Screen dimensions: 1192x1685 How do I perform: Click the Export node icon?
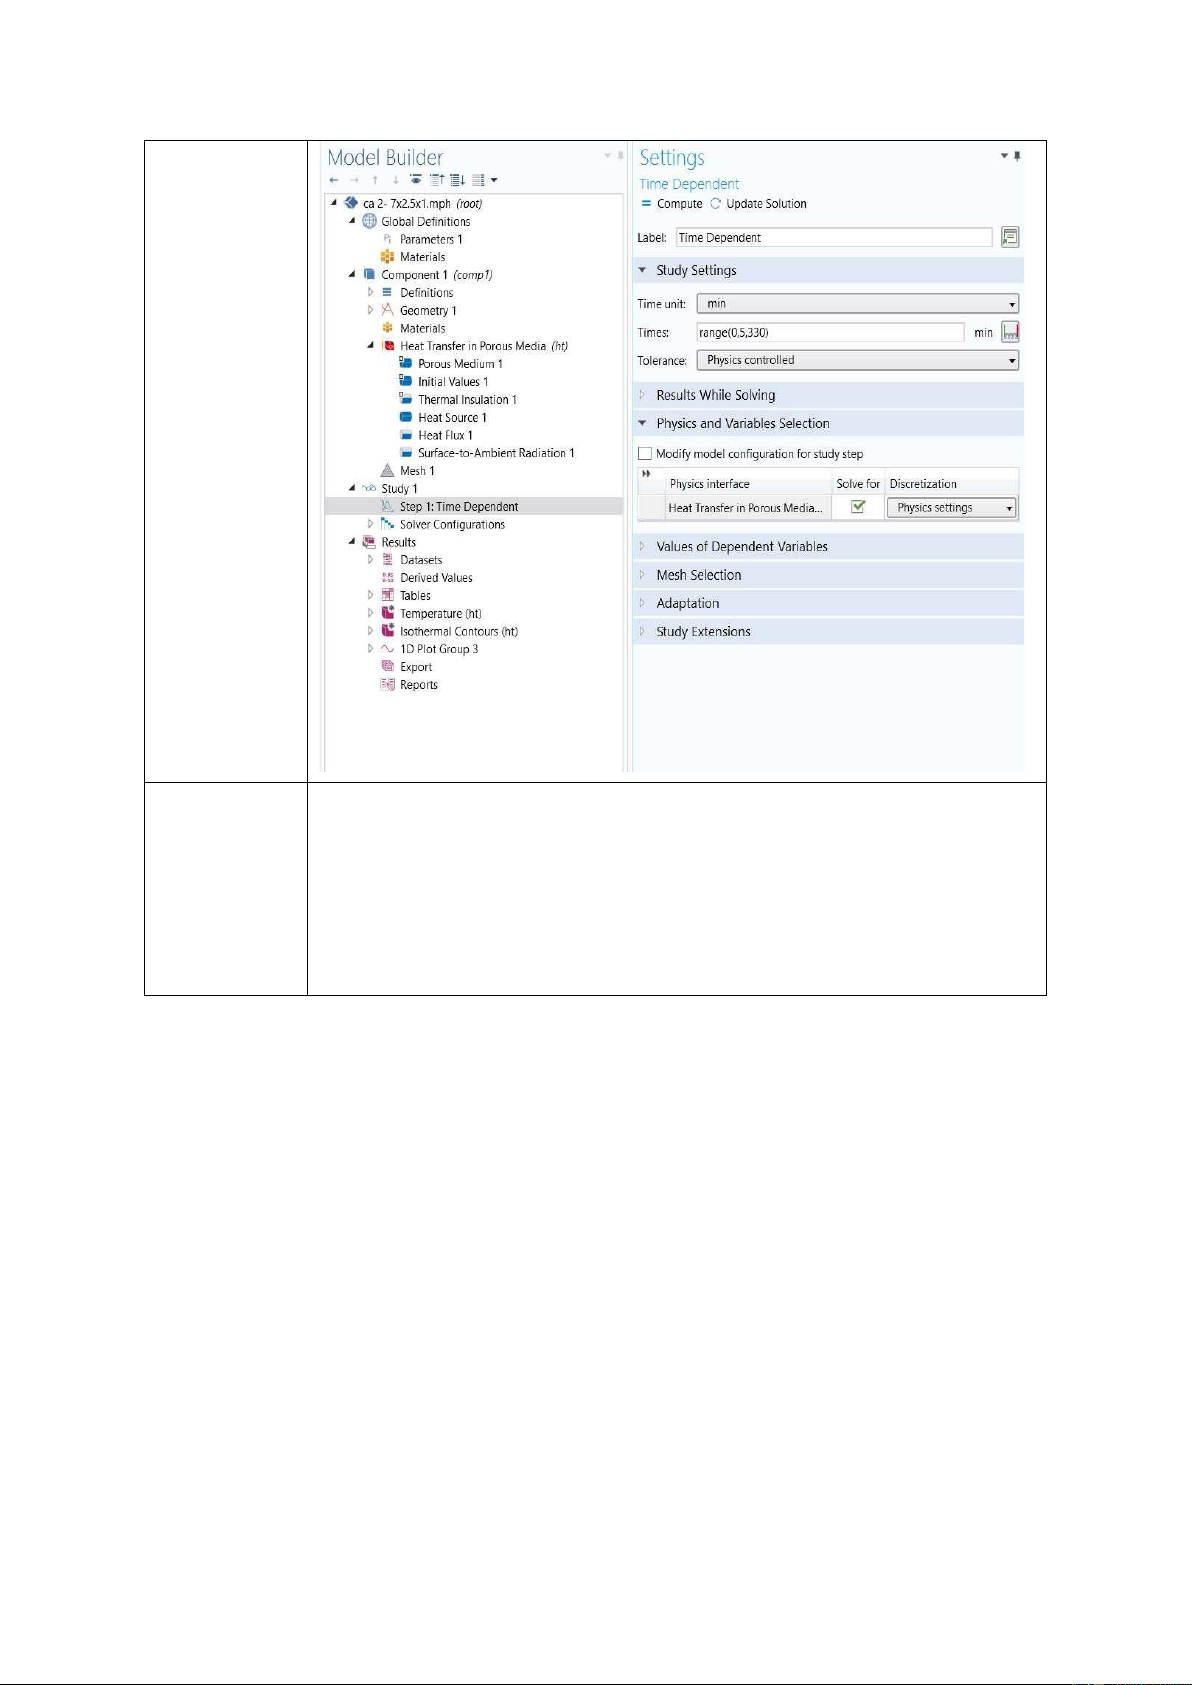tap(388, 667)
